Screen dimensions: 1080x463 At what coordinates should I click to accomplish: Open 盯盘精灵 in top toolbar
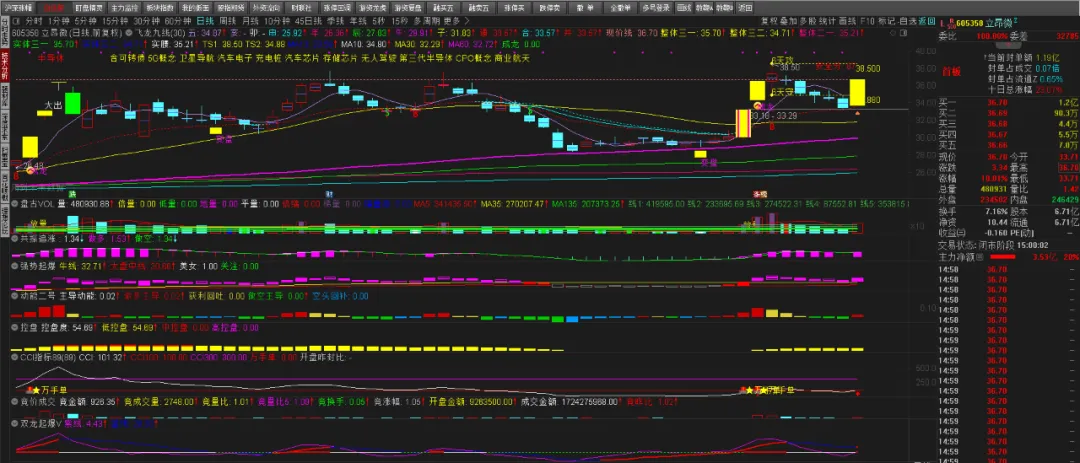pyautogui.click(x=88, y=8)
